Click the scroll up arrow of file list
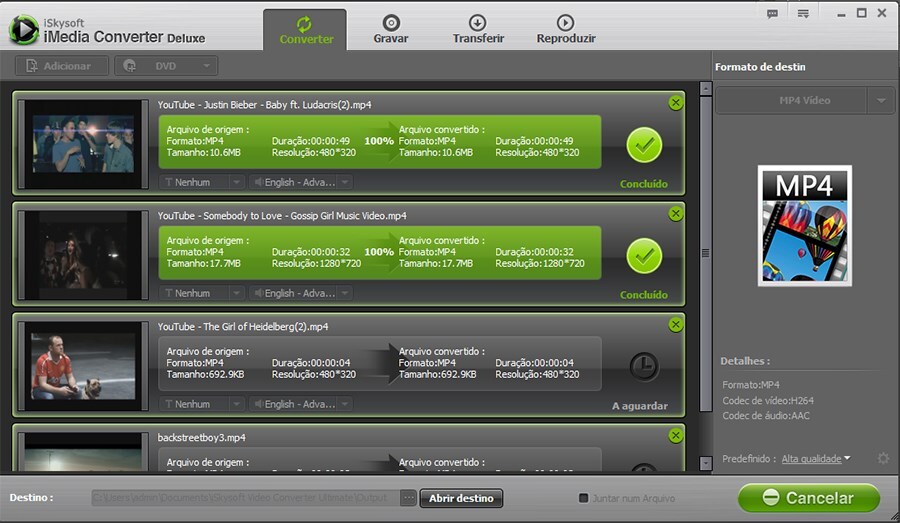This screenshot has height=523, width=900. tap(705, 88)
